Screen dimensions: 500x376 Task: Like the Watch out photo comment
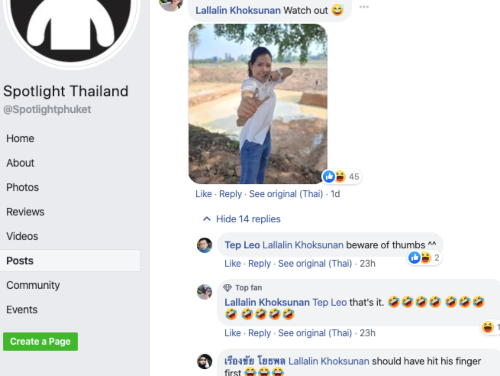pos(204,194)
